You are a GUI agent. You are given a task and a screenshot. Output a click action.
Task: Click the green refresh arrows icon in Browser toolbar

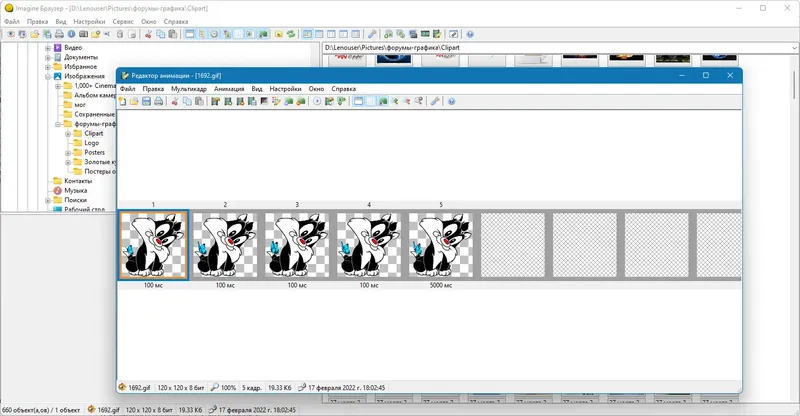click(x=291, y=34)
